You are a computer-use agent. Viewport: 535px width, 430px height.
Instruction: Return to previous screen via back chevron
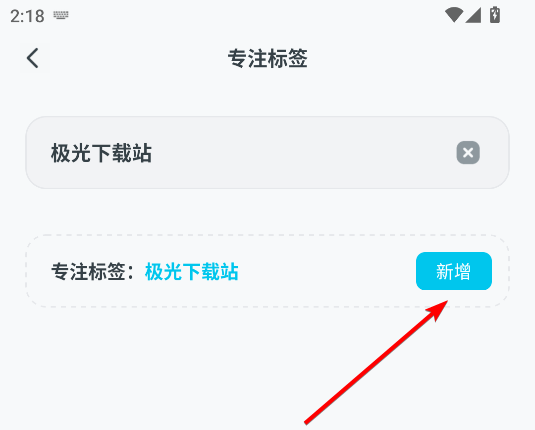[33, 58]
